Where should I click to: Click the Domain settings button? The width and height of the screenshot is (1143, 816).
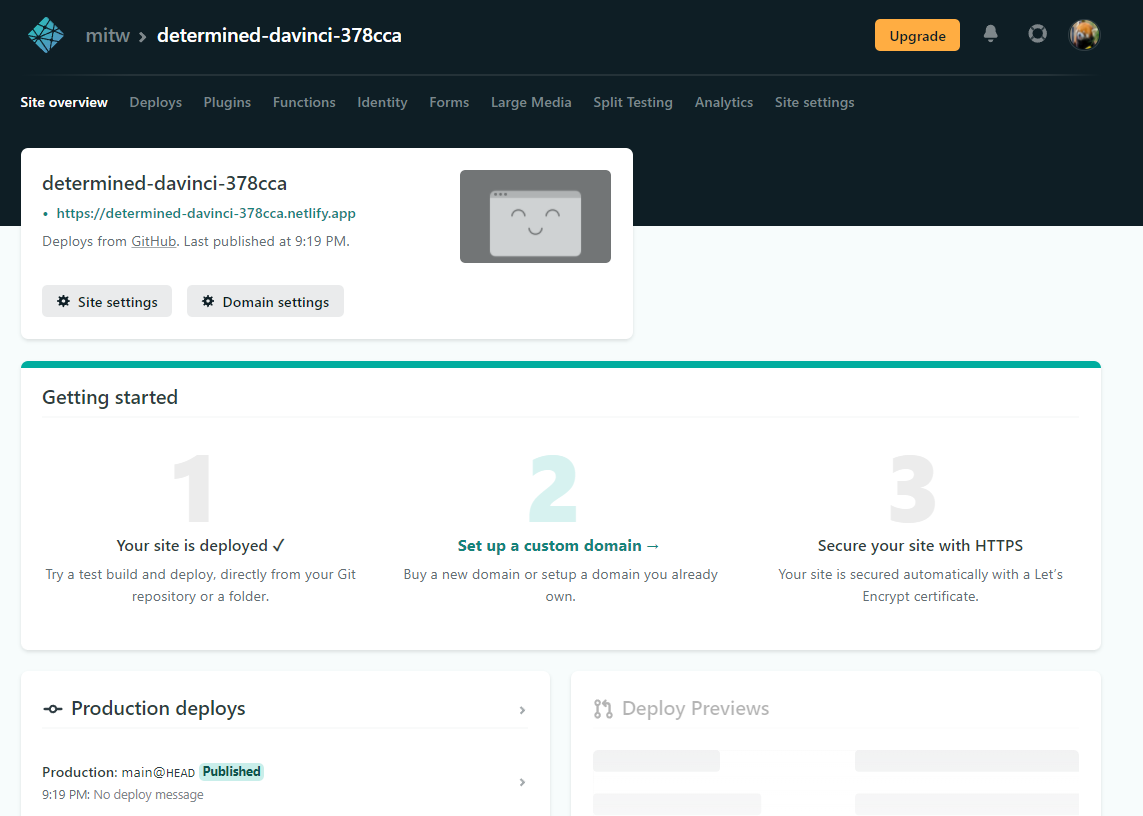265,301
